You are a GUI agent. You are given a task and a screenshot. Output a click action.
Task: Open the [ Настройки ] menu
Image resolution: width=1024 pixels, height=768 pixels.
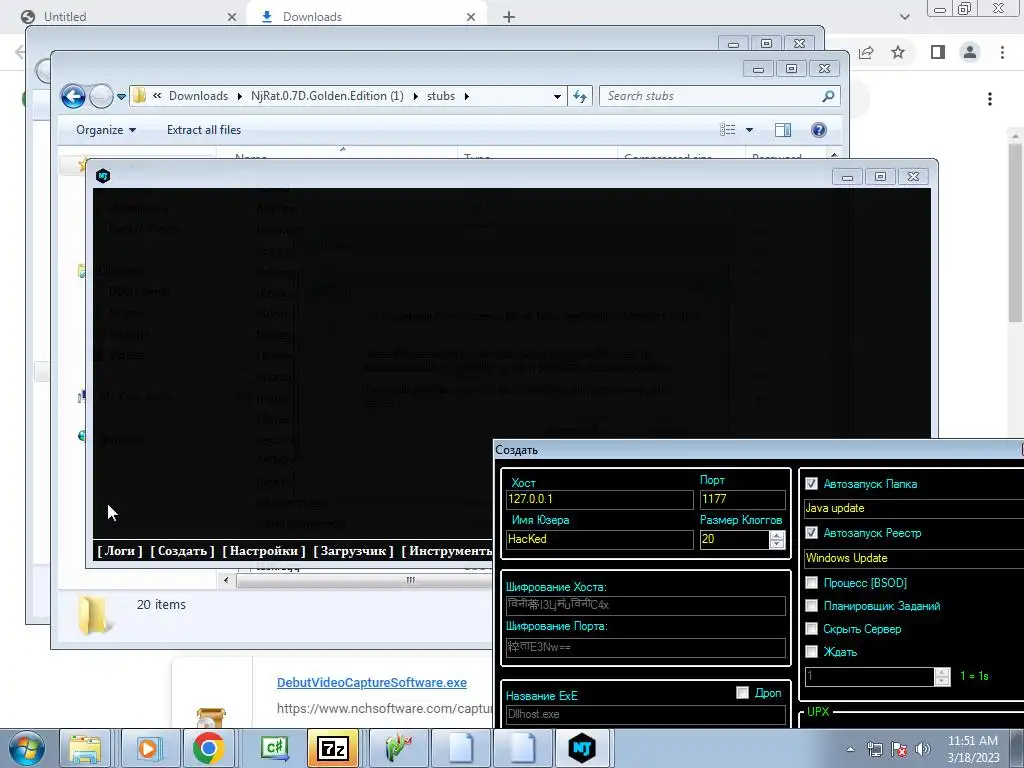pyautogui.click(x=264, y=551)
